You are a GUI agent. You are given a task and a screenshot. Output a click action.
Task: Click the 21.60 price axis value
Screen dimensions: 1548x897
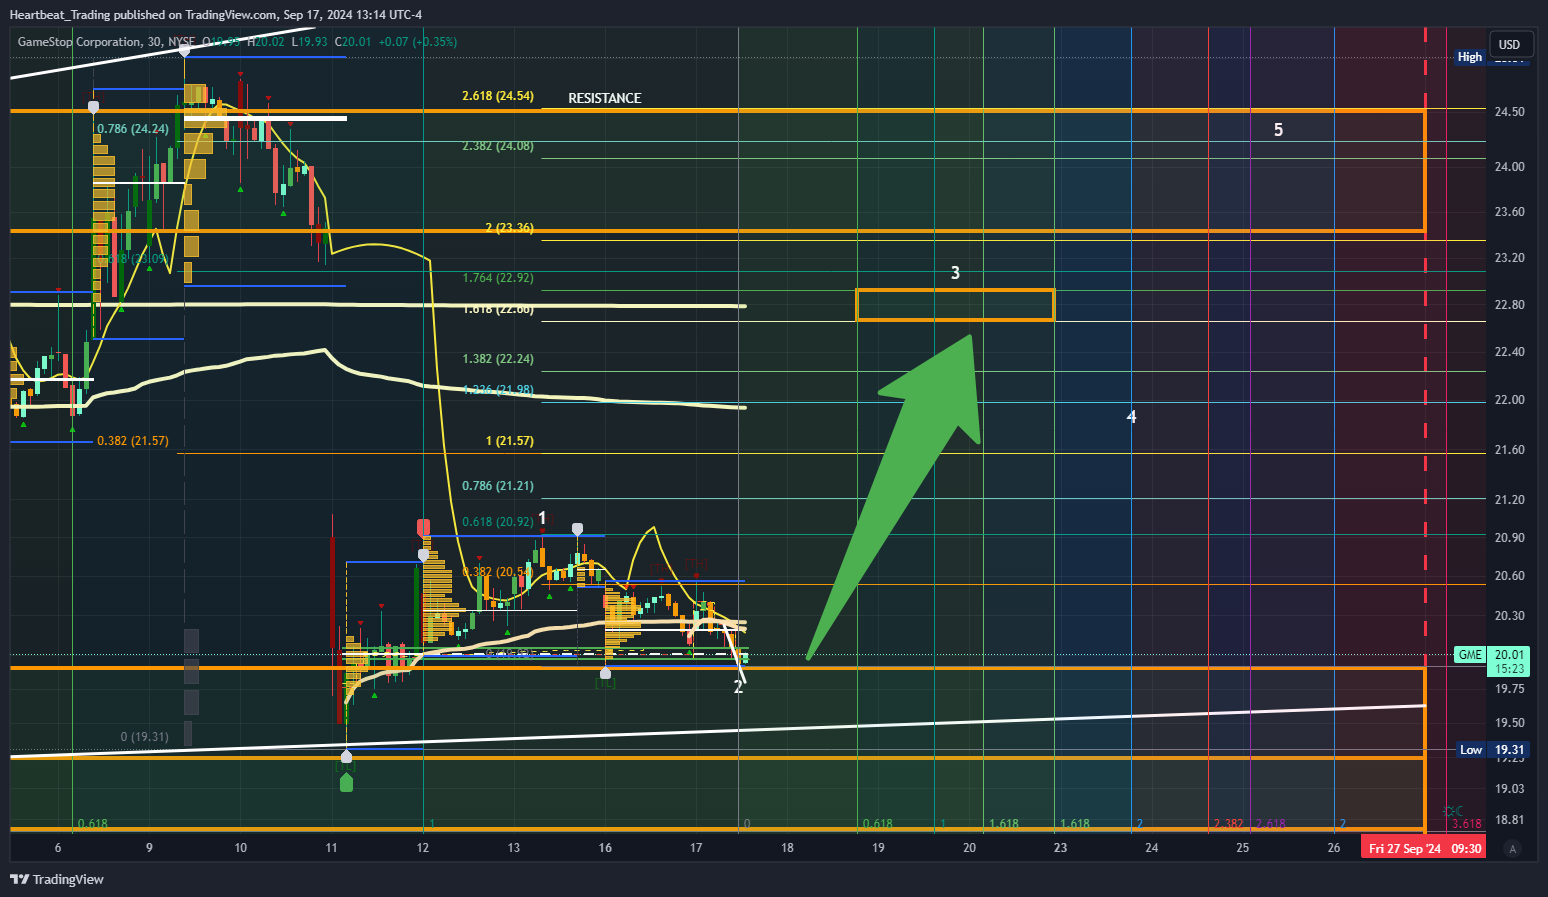[1509, 450]
